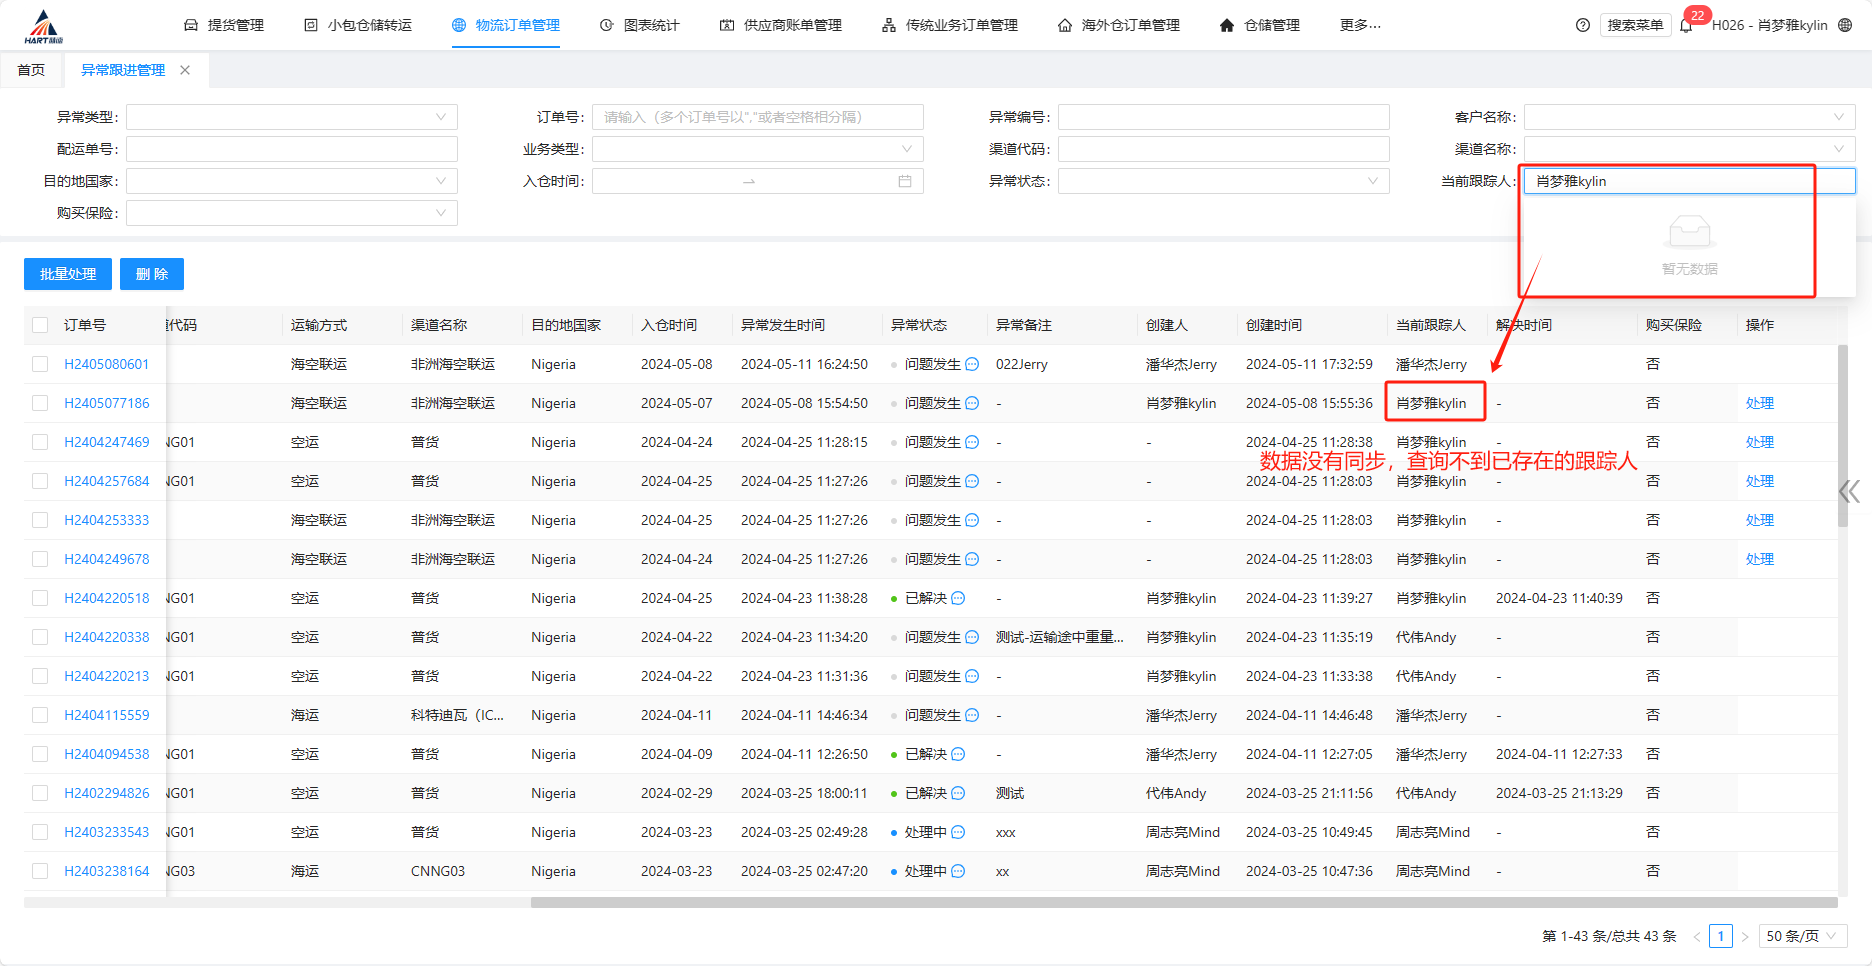Click the calendar icon in 入仓时间 field
The height and width of the screenshot is (966, 1872).
click(x=904, y=181)
